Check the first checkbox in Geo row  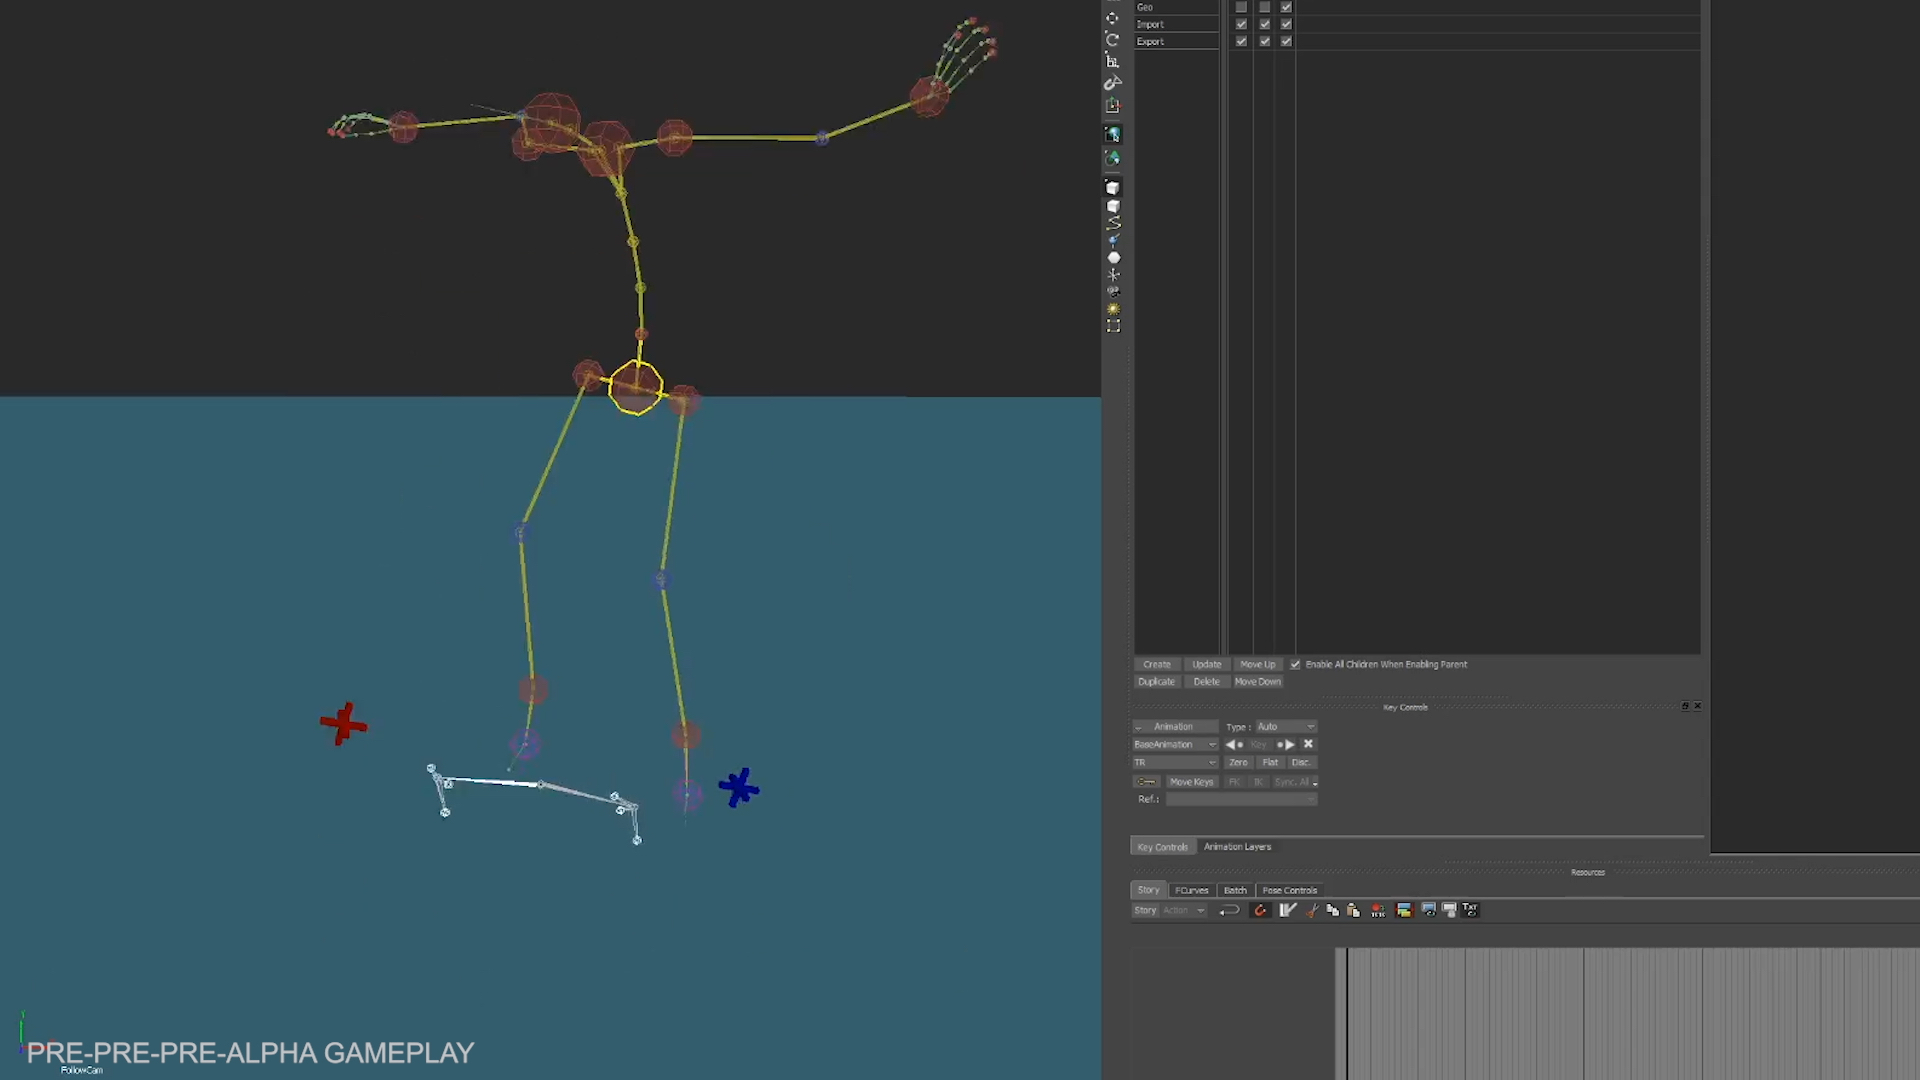pos(1241,7)
